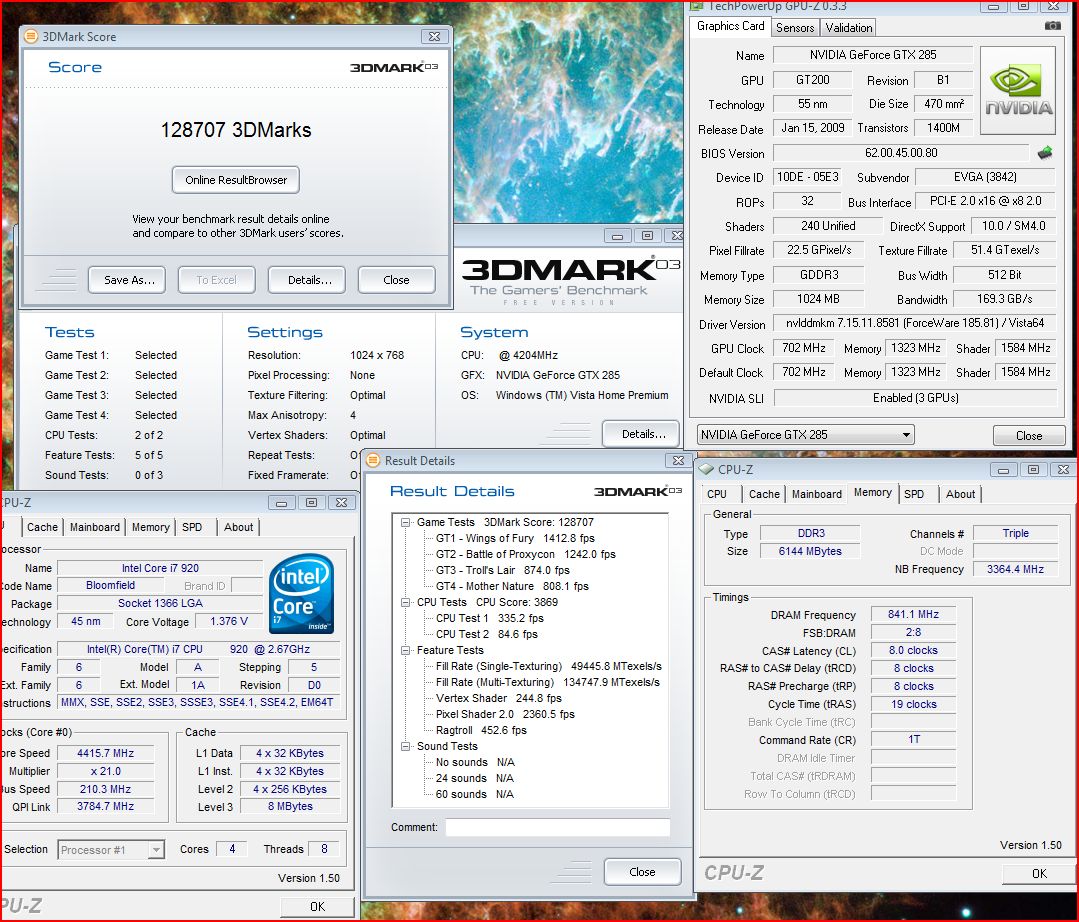Click the BIOS Version field 62.00.45.00.80
The width and height of the screenshot is (1079, 922).
click(901, 153)
